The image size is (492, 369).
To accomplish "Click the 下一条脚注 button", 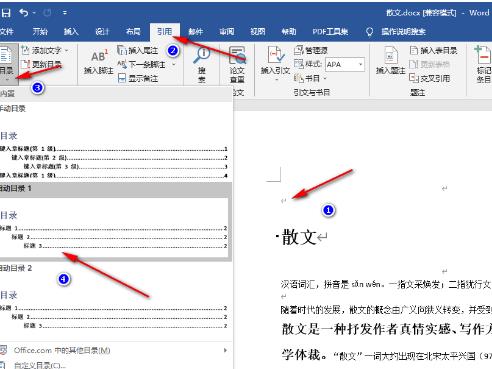I will 142,64.
